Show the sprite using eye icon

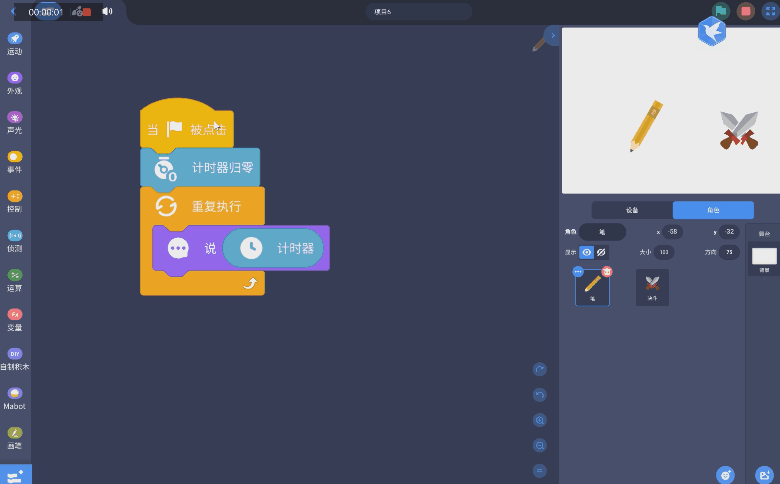[586, 252]
